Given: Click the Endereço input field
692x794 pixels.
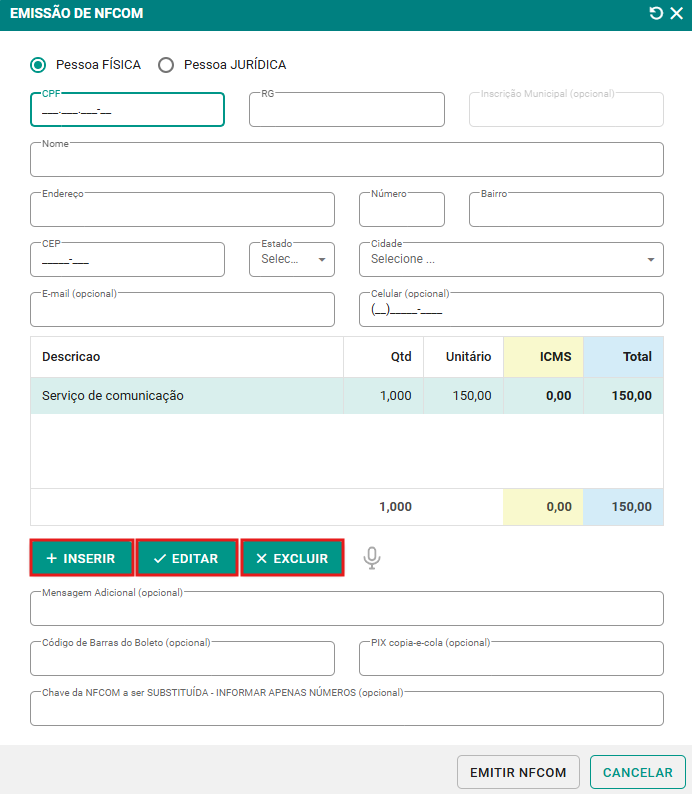Looking at the screenshot, I should tap(182, 210).
